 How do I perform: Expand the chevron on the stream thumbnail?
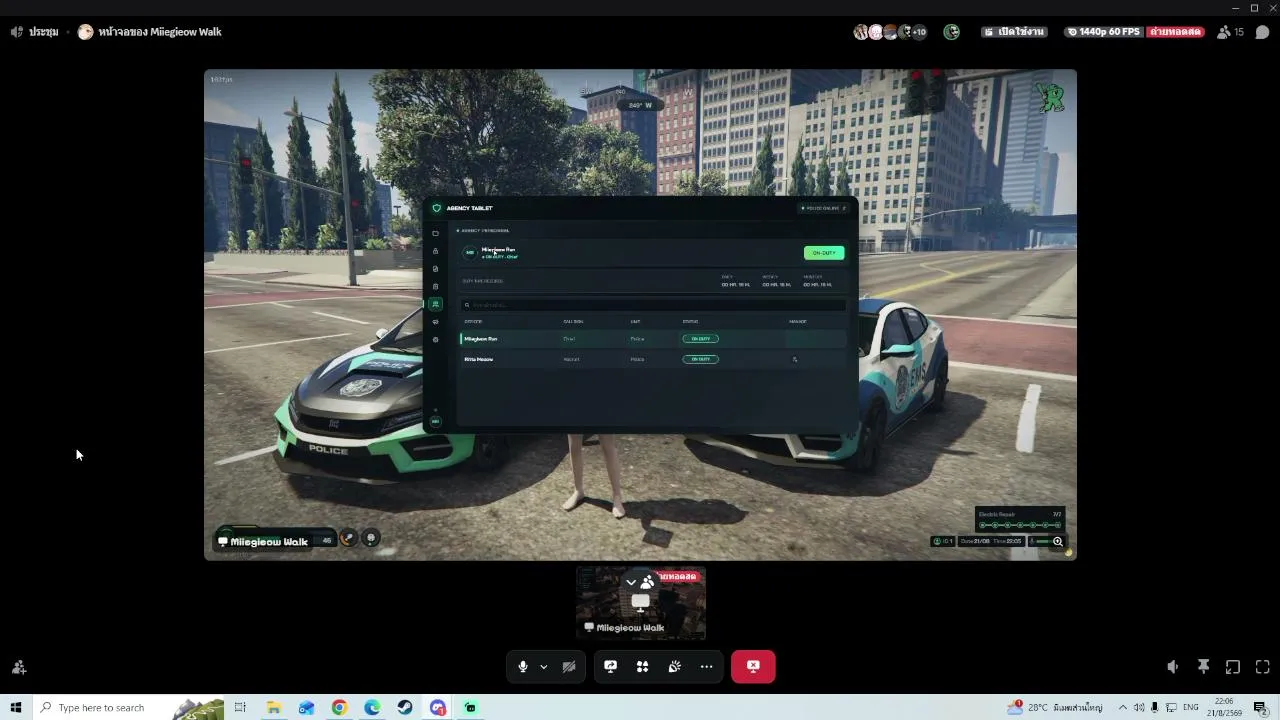(631, 581)
